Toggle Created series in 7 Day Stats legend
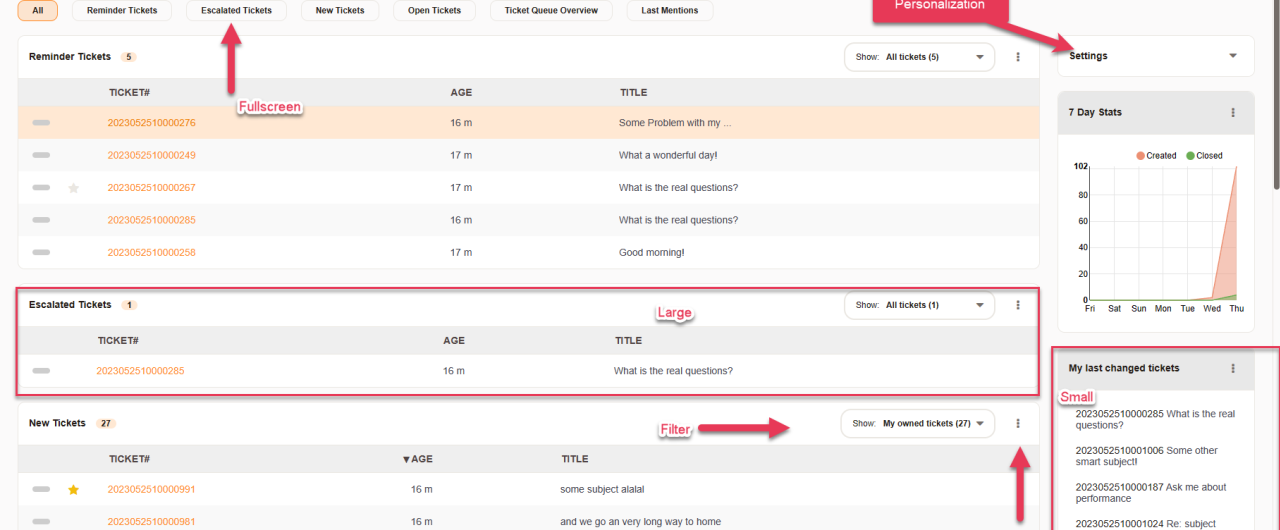This screenshot has width=1280, height=530. click(x=1155, y=156)
